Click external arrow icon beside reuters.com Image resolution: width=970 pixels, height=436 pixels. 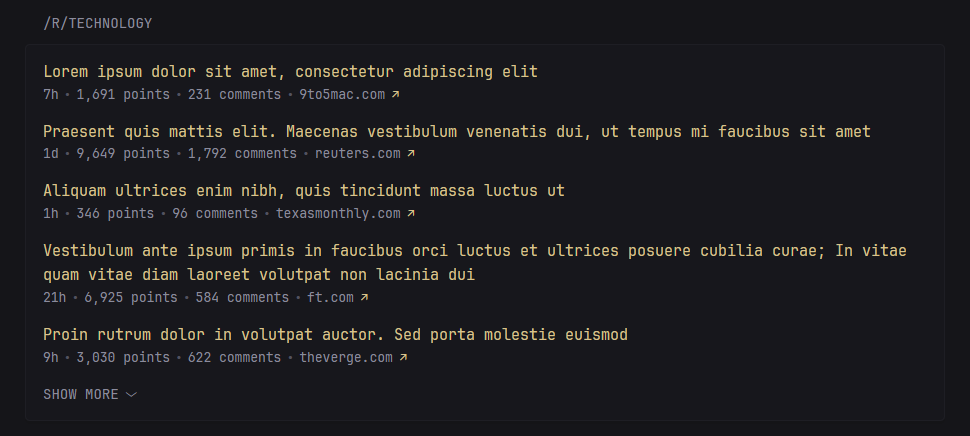pyautogui.click(x=411, y=154)
